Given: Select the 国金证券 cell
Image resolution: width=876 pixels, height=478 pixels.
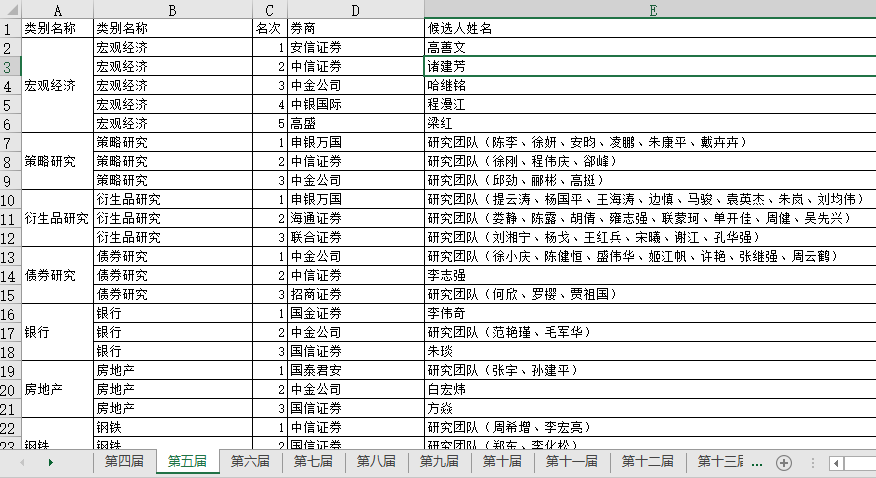Looking at the screenshot, I should [x=356, y=313].
